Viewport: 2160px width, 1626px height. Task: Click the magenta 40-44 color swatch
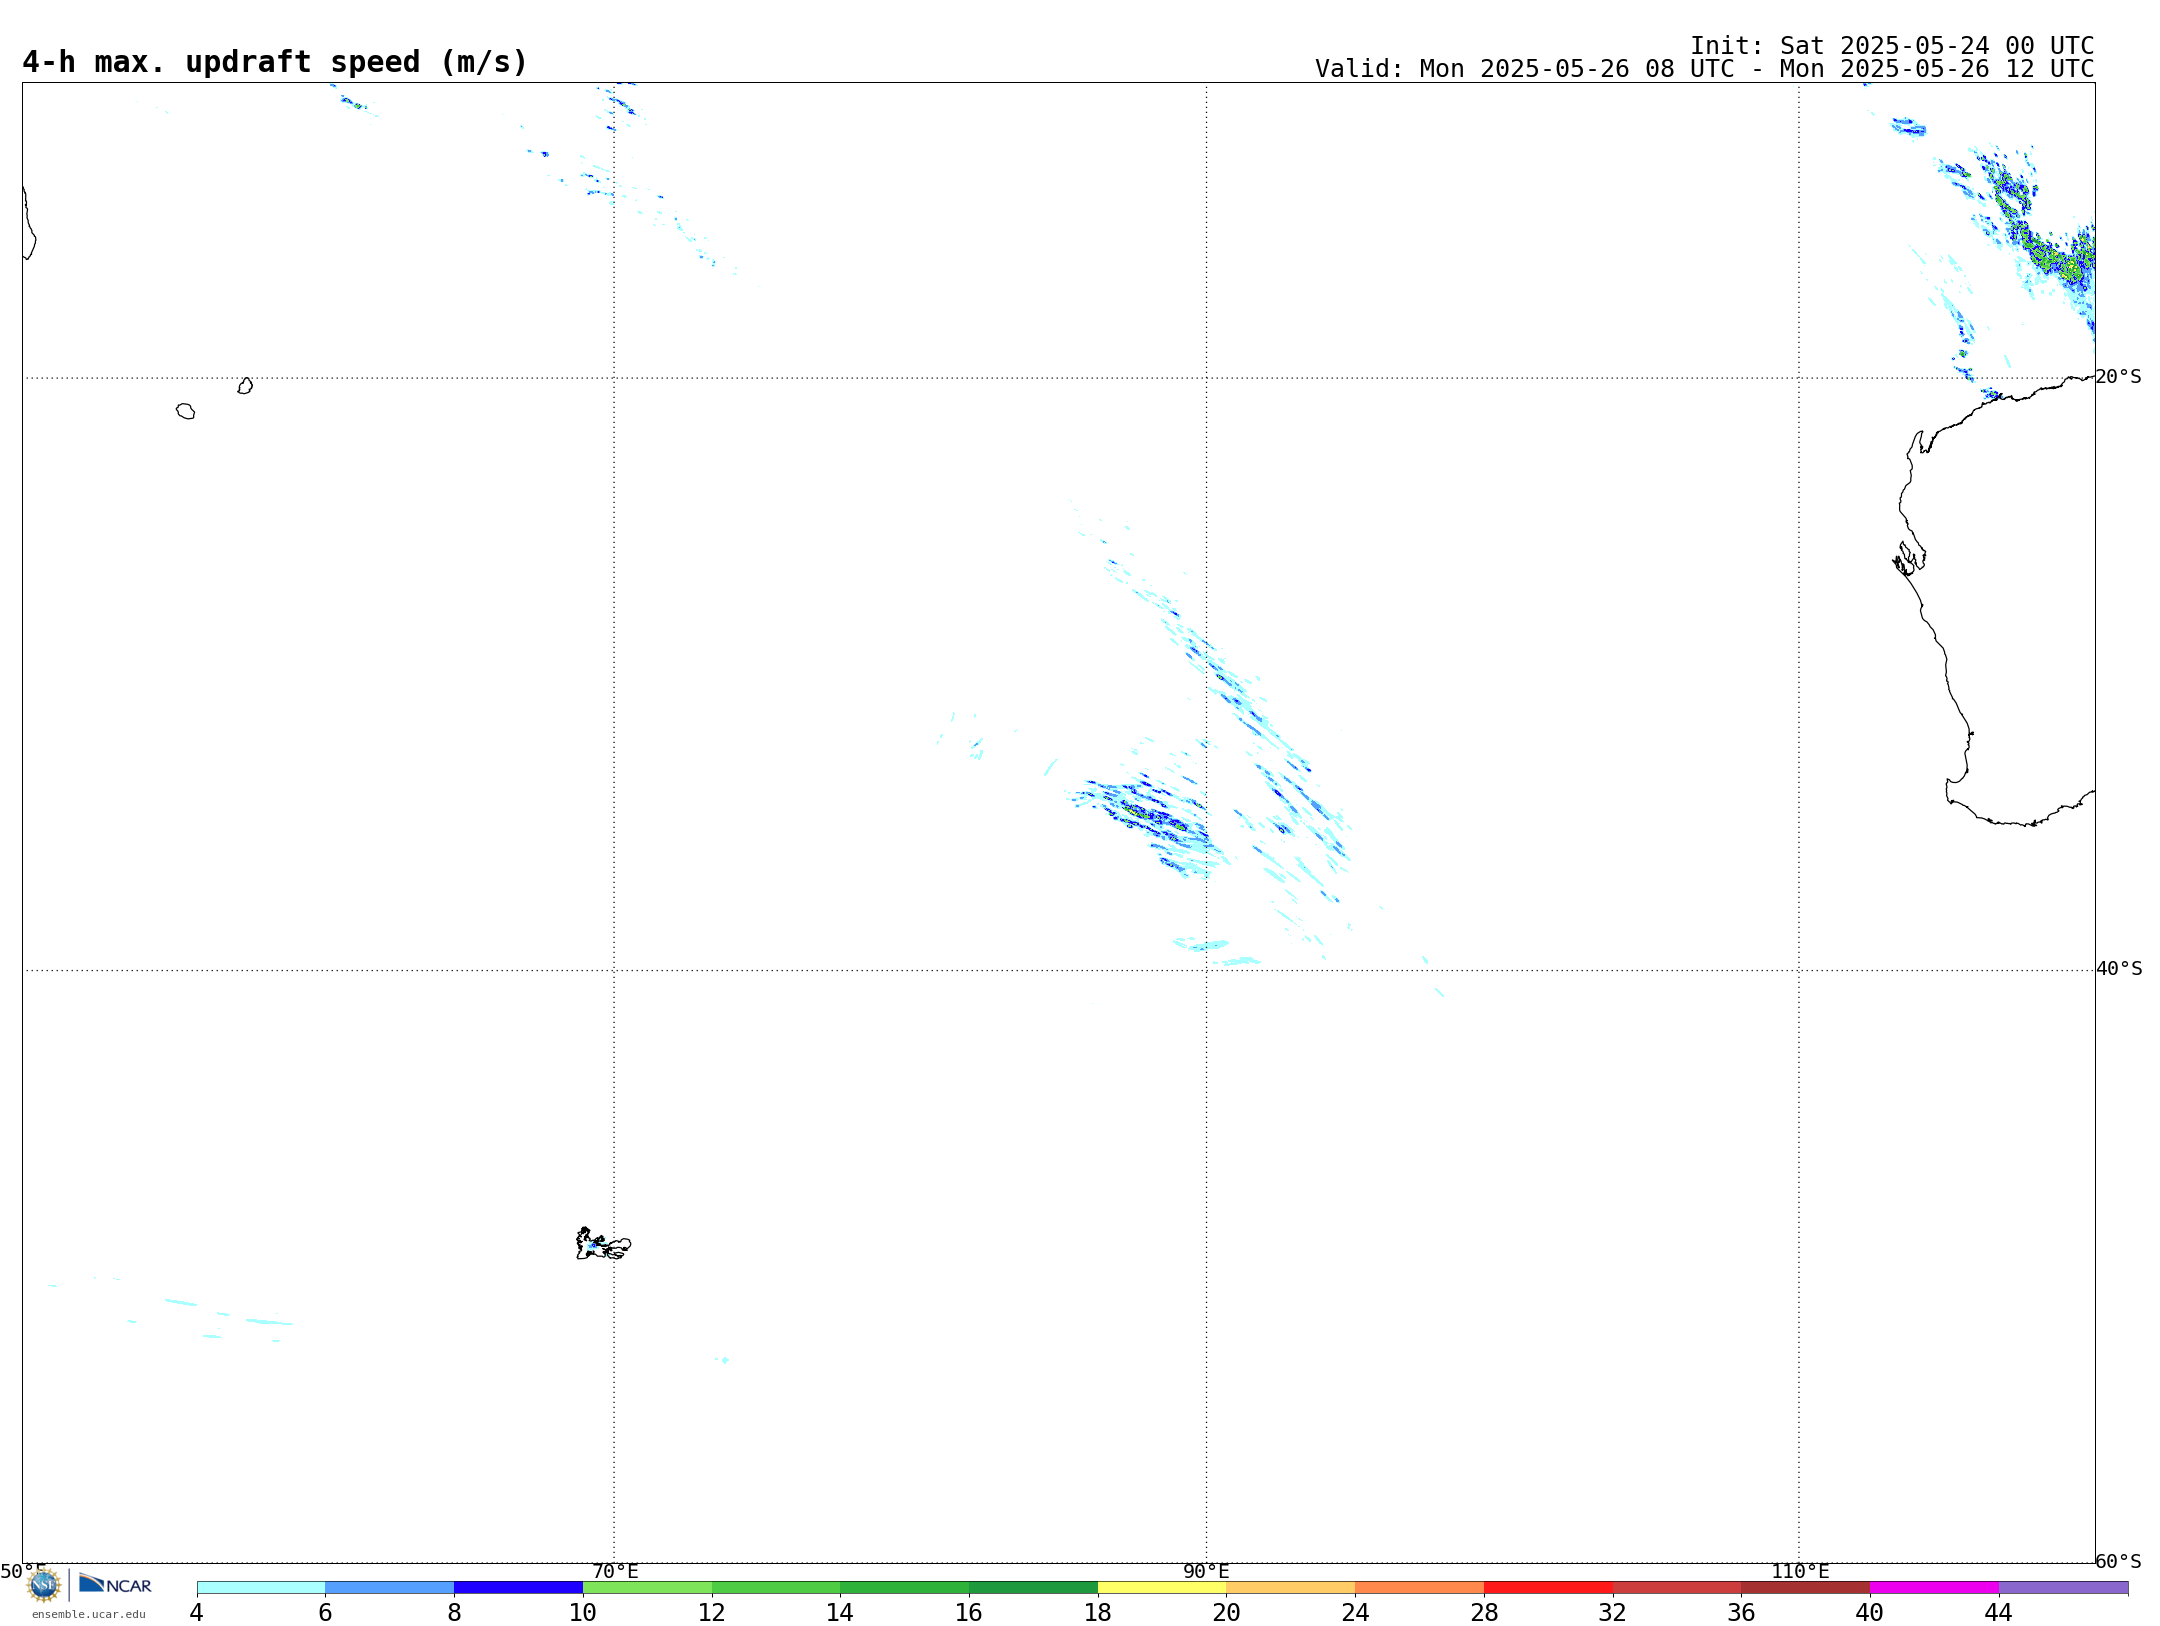[1934, 1587]
